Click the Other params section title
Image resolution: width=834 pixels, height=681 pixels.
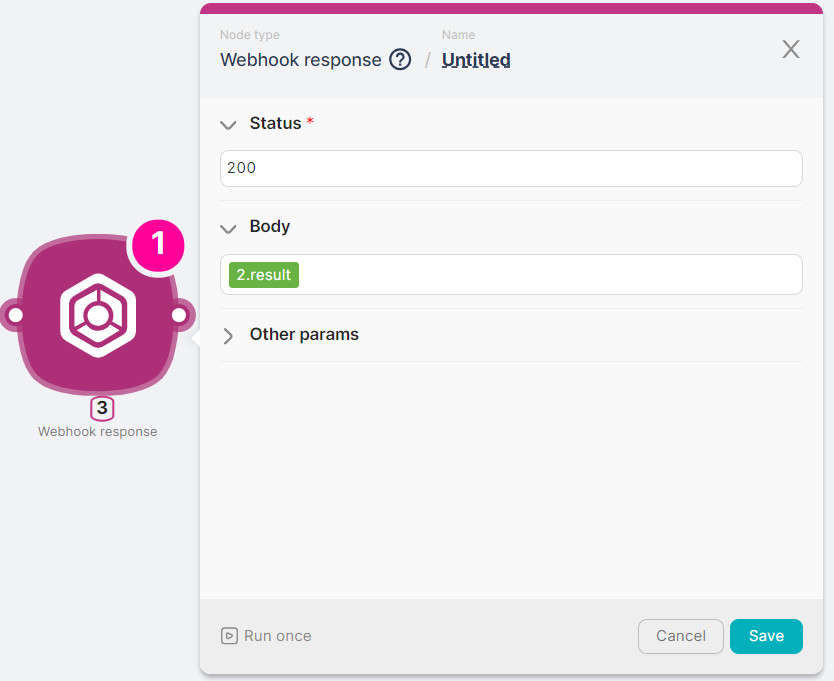(304, 335)
